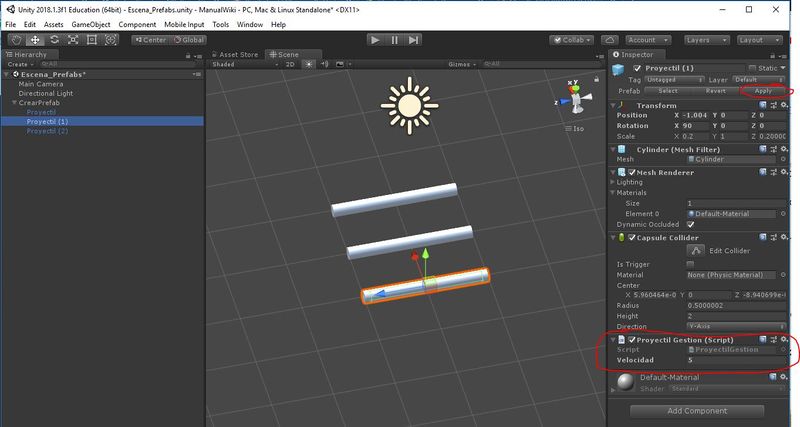Open the Component menu
This screenshot has height=427, width=800.
coord(137,24)
